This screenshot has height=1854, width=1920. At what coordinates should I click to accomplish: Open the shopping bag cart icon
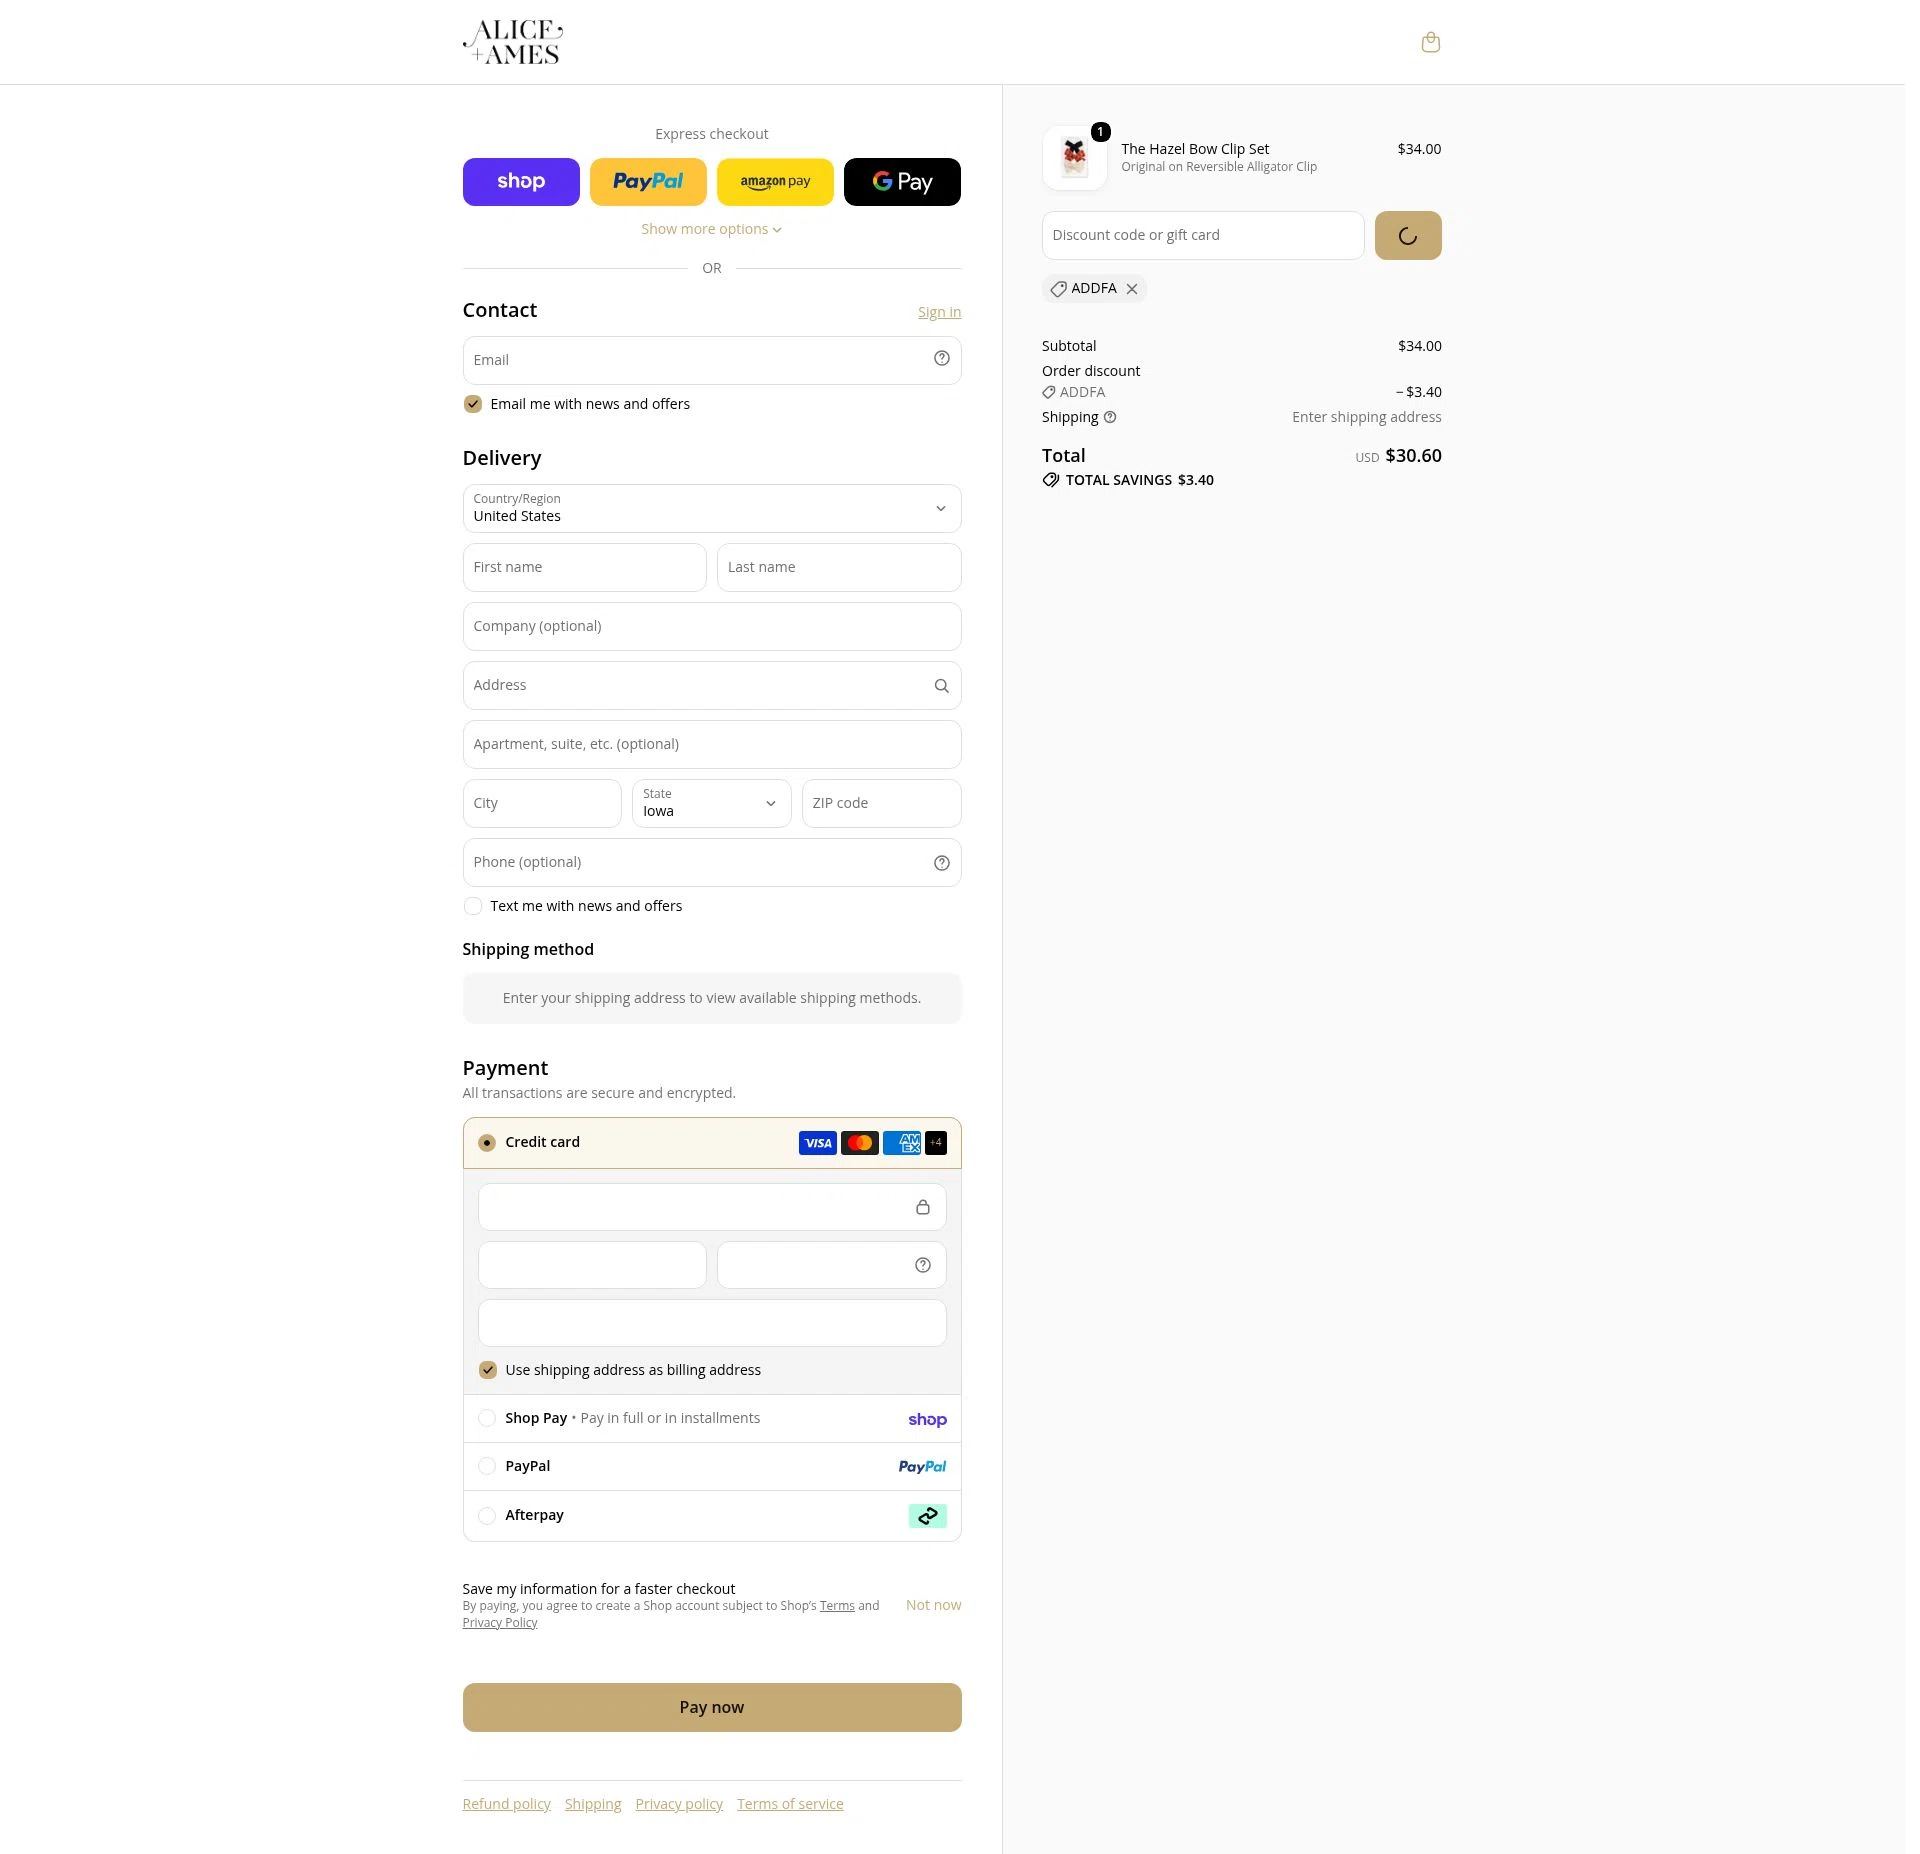1430,42
